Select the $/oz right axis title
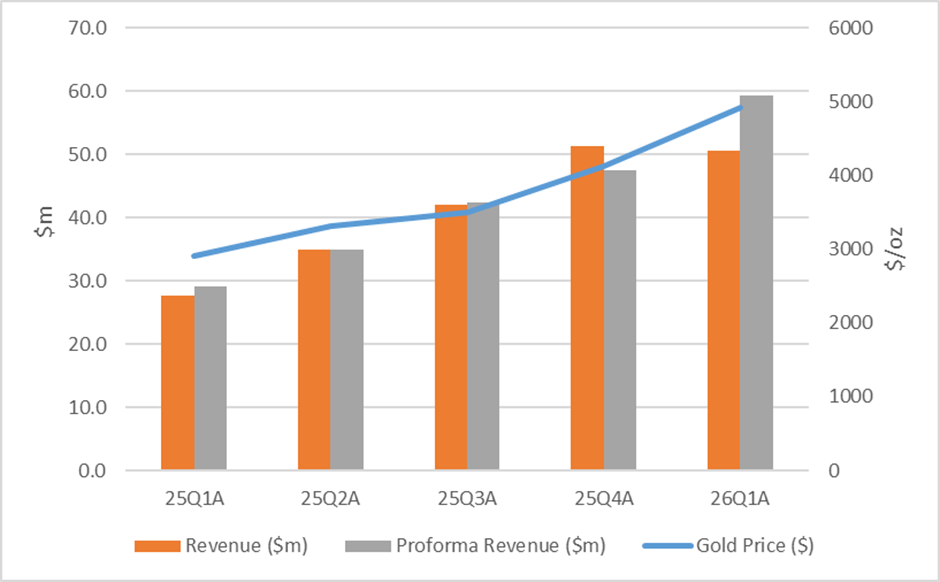The image size is (940, 582). point(896,249)
